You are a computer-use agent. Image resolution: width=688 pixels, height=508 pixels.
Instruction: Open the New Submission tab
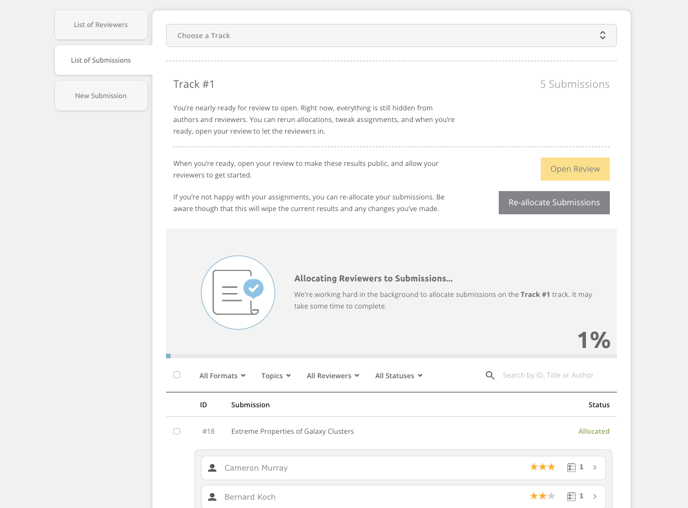(x=101, y=96)
